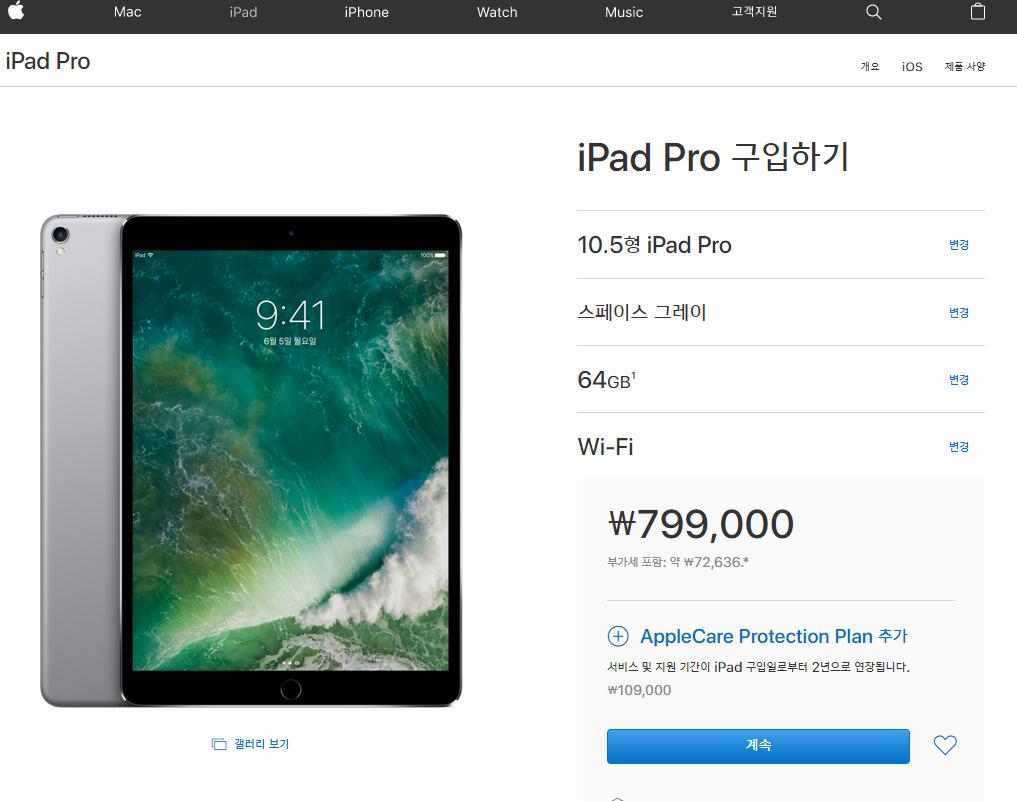Select the Watch menu item

pos(497,12)
